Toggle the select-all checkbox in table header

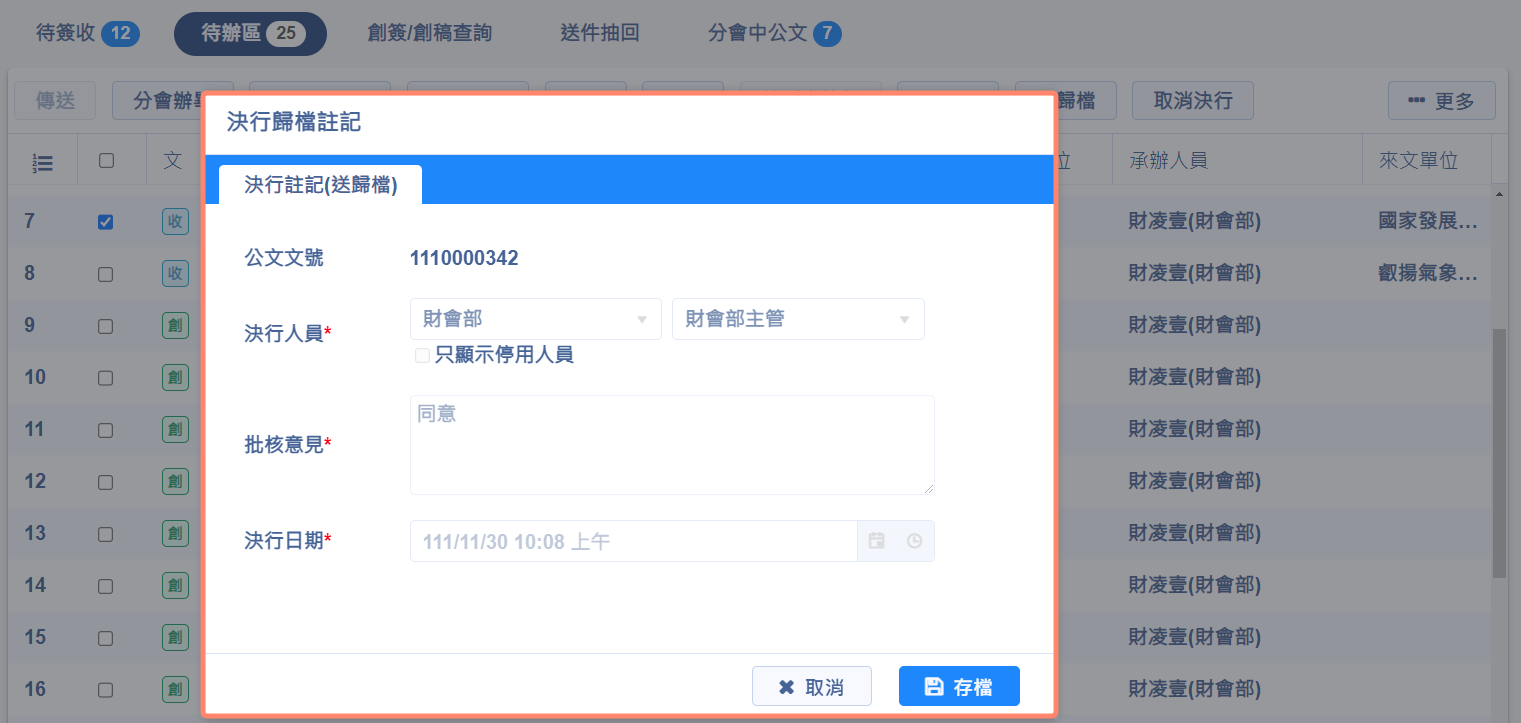(x=106, y=160)
